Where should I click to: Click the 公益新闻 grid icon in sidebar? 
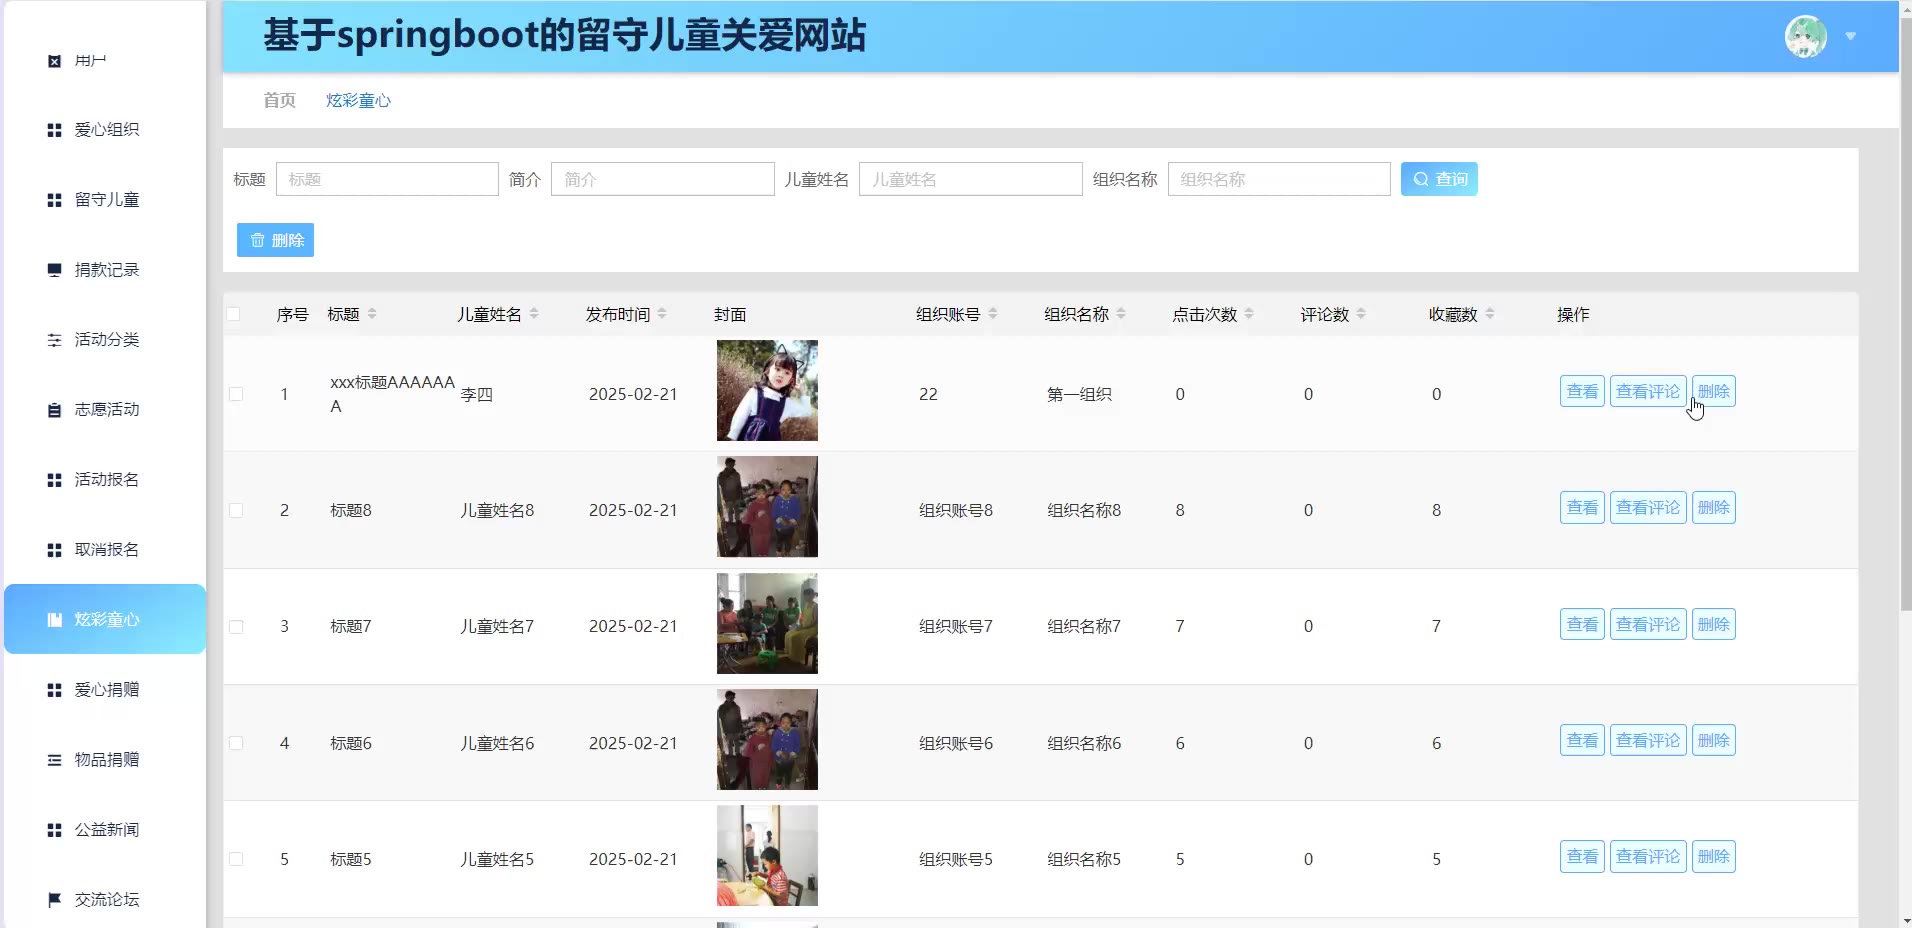click(54, 830)
